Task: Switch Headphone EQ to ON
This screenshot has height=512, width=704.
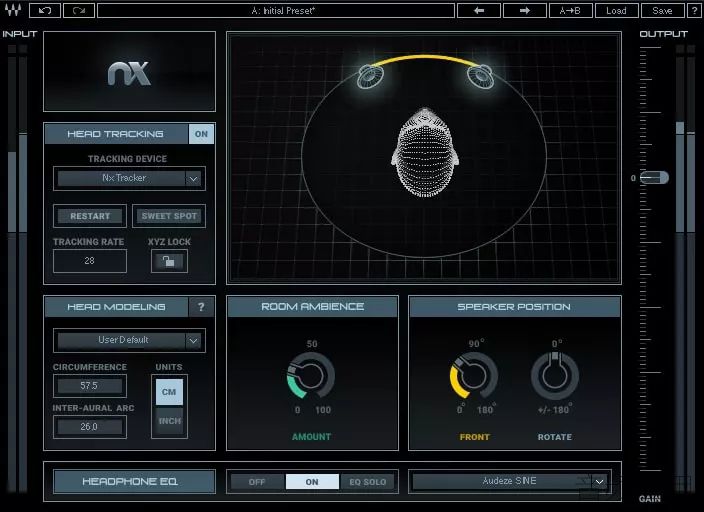Action: tap(312, 482)
